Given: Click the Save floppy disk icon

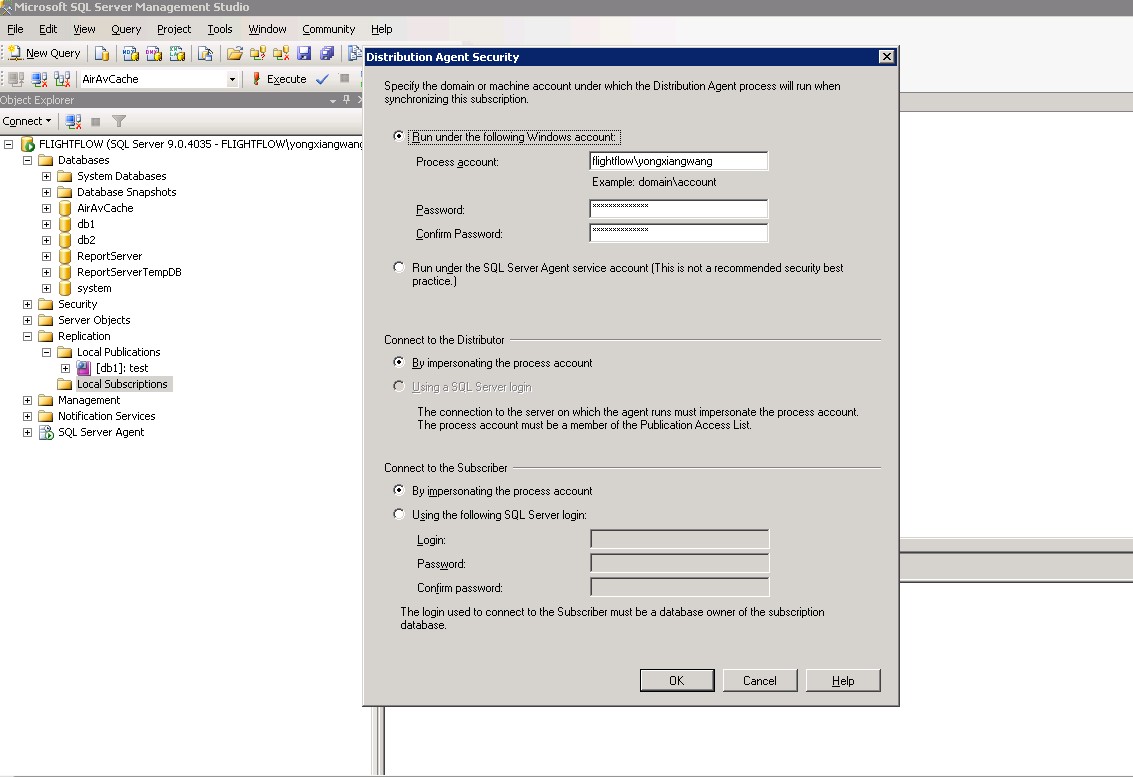Looking at the screenshot, I should [304, 53].
